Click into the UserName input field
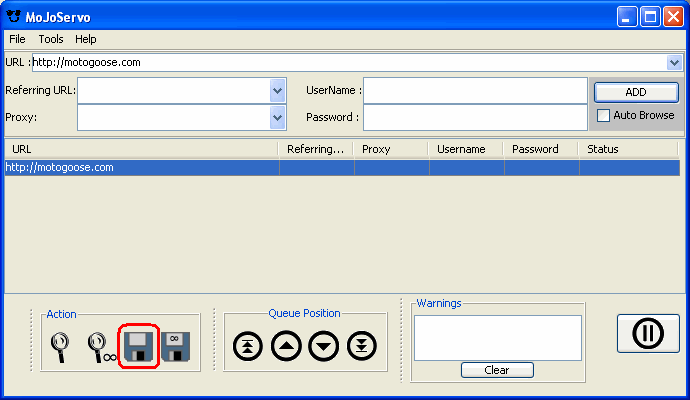The width and height of the screenshot is (690, 400). tap(475, 90)
